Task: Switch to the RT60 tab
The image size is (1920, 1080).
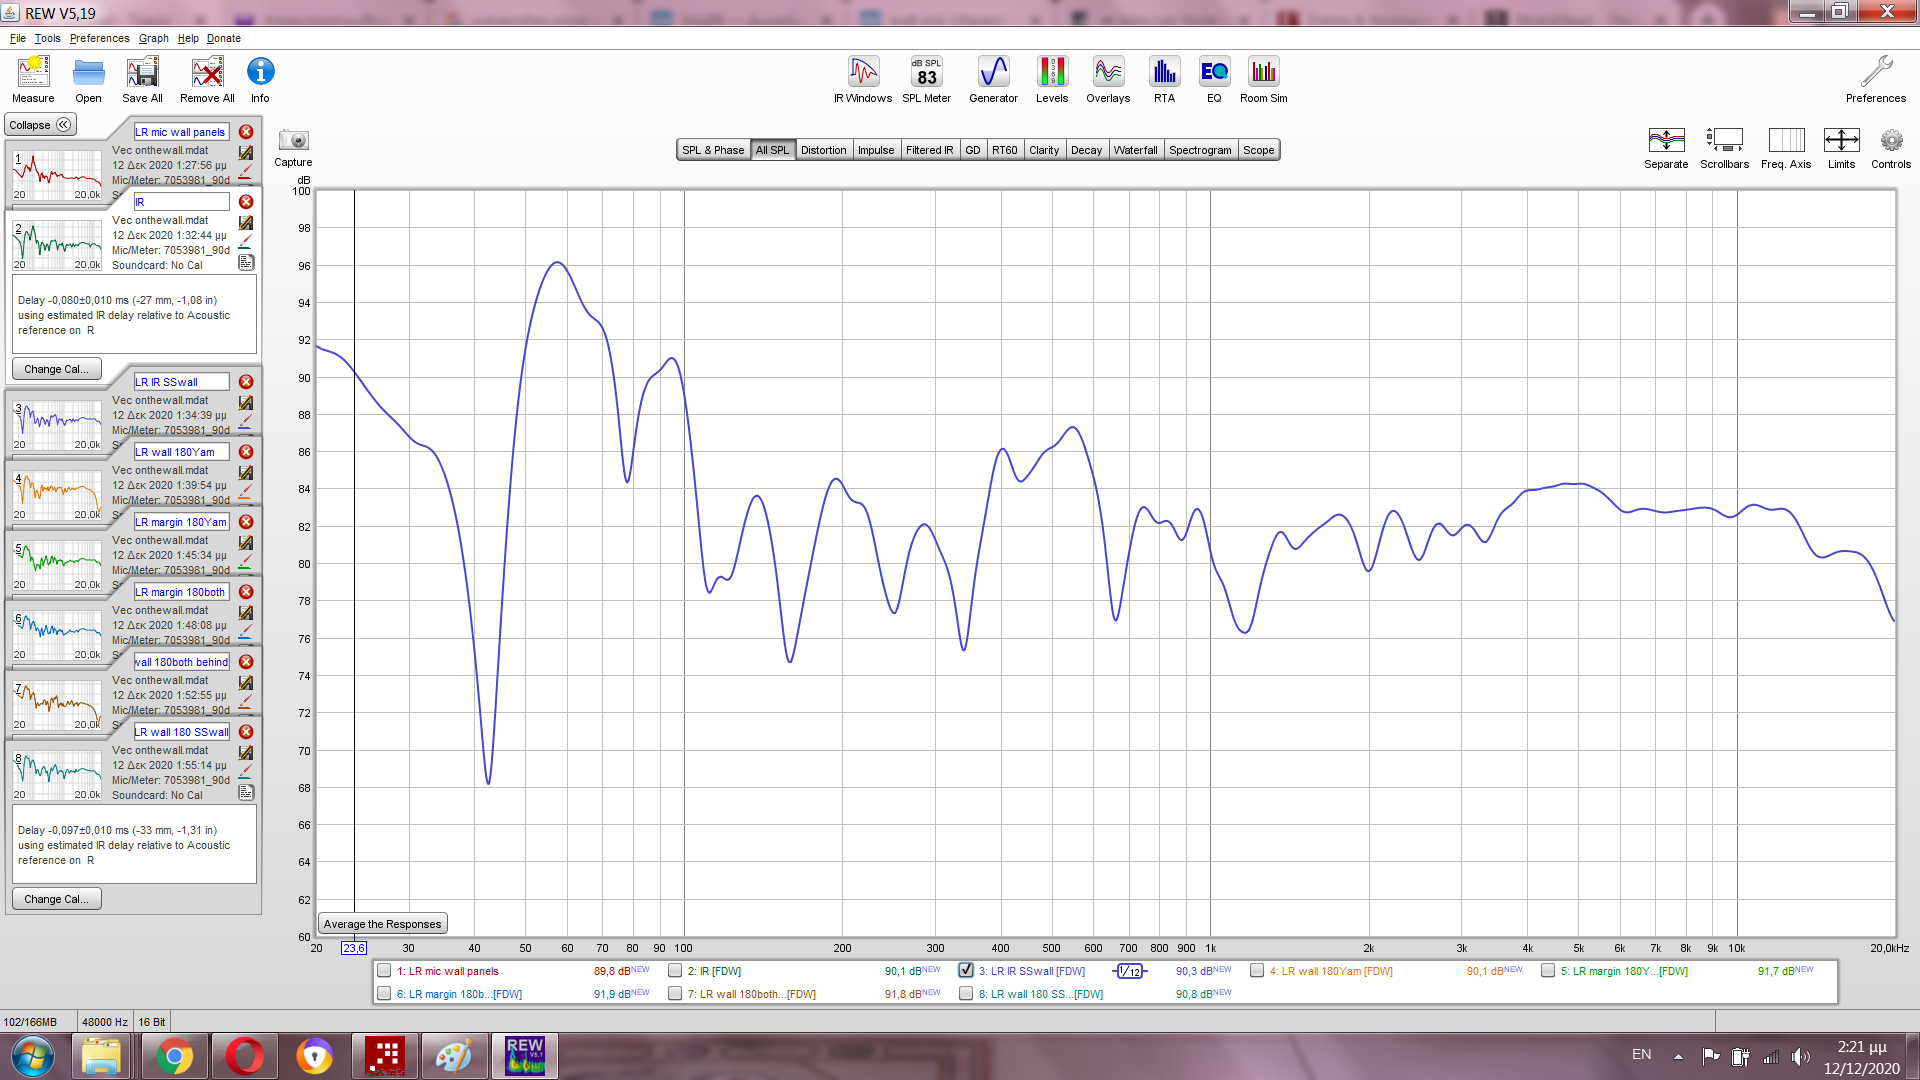Action: click(x=1004, y=150)
